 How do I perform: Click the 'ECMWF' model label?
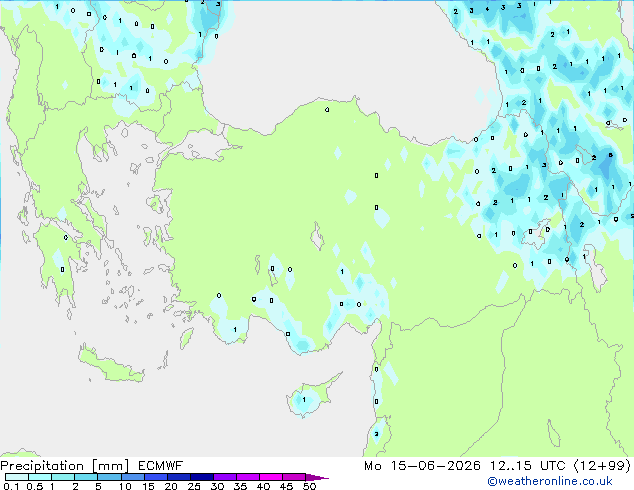[161, 466]
